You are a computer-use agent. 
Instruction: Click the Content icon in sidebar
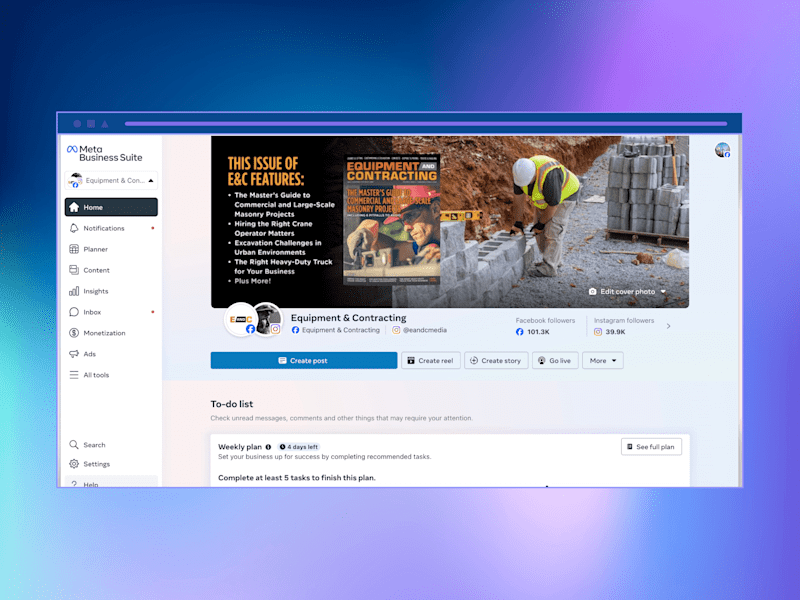pyautogui.click(x=74, y=270)
